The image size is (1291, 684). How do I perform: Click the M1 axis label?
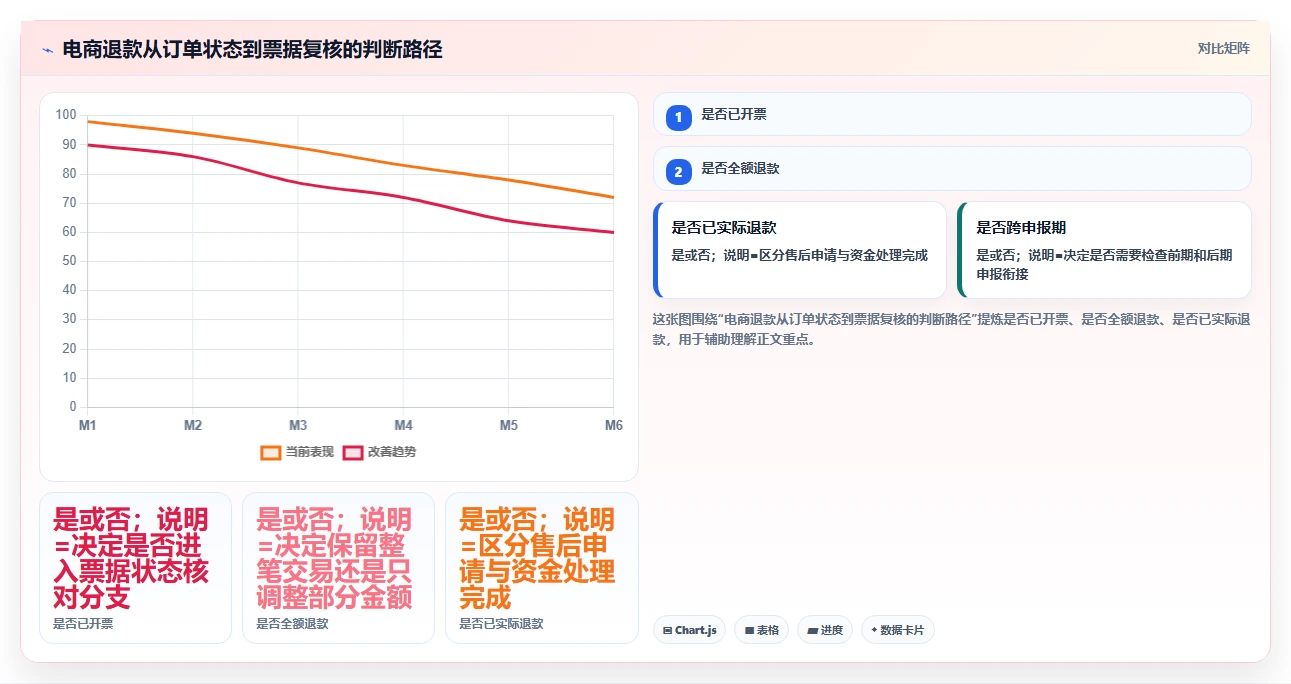(88, 425)
